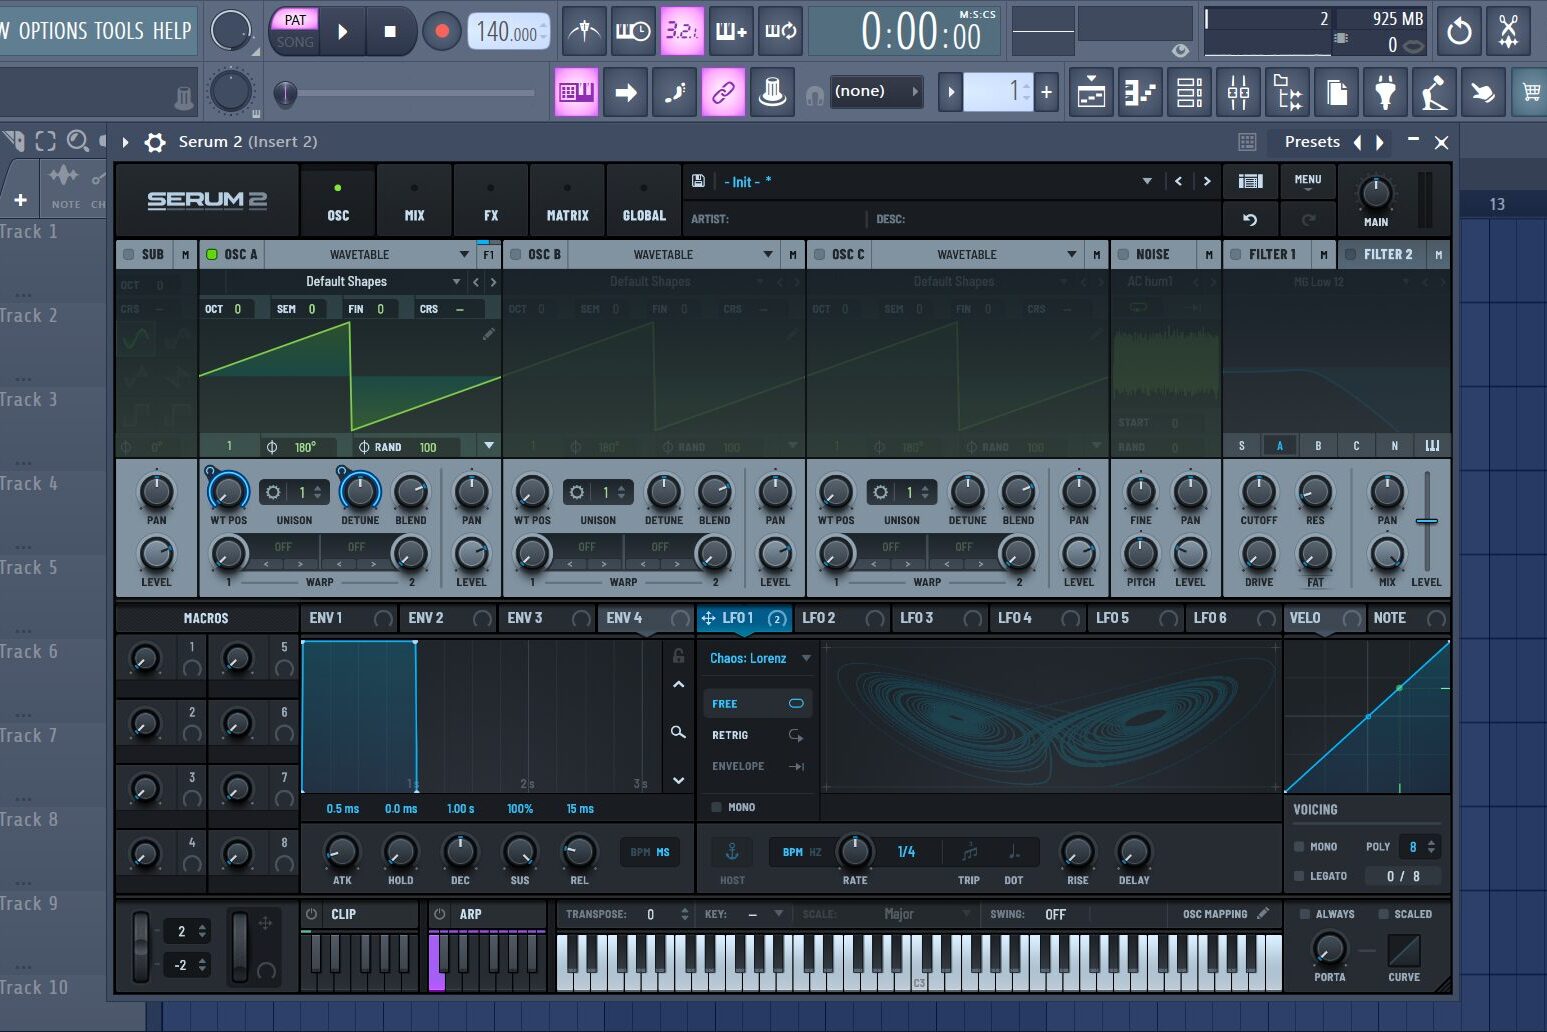
Task: Toggle the metronome icon
Action: pyautogui.click(x=584, y=32)
